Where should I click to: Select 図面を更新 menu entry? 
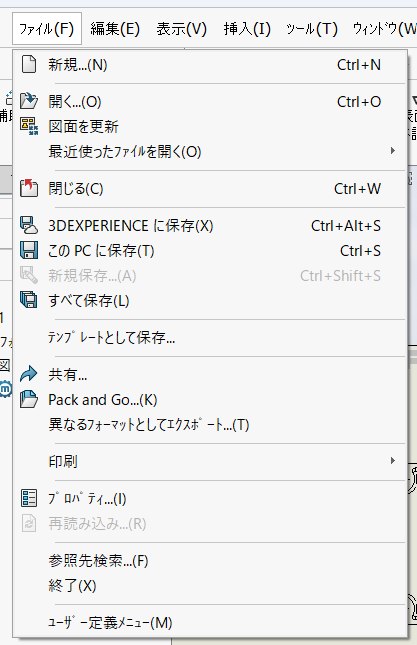tap(210, 127)
